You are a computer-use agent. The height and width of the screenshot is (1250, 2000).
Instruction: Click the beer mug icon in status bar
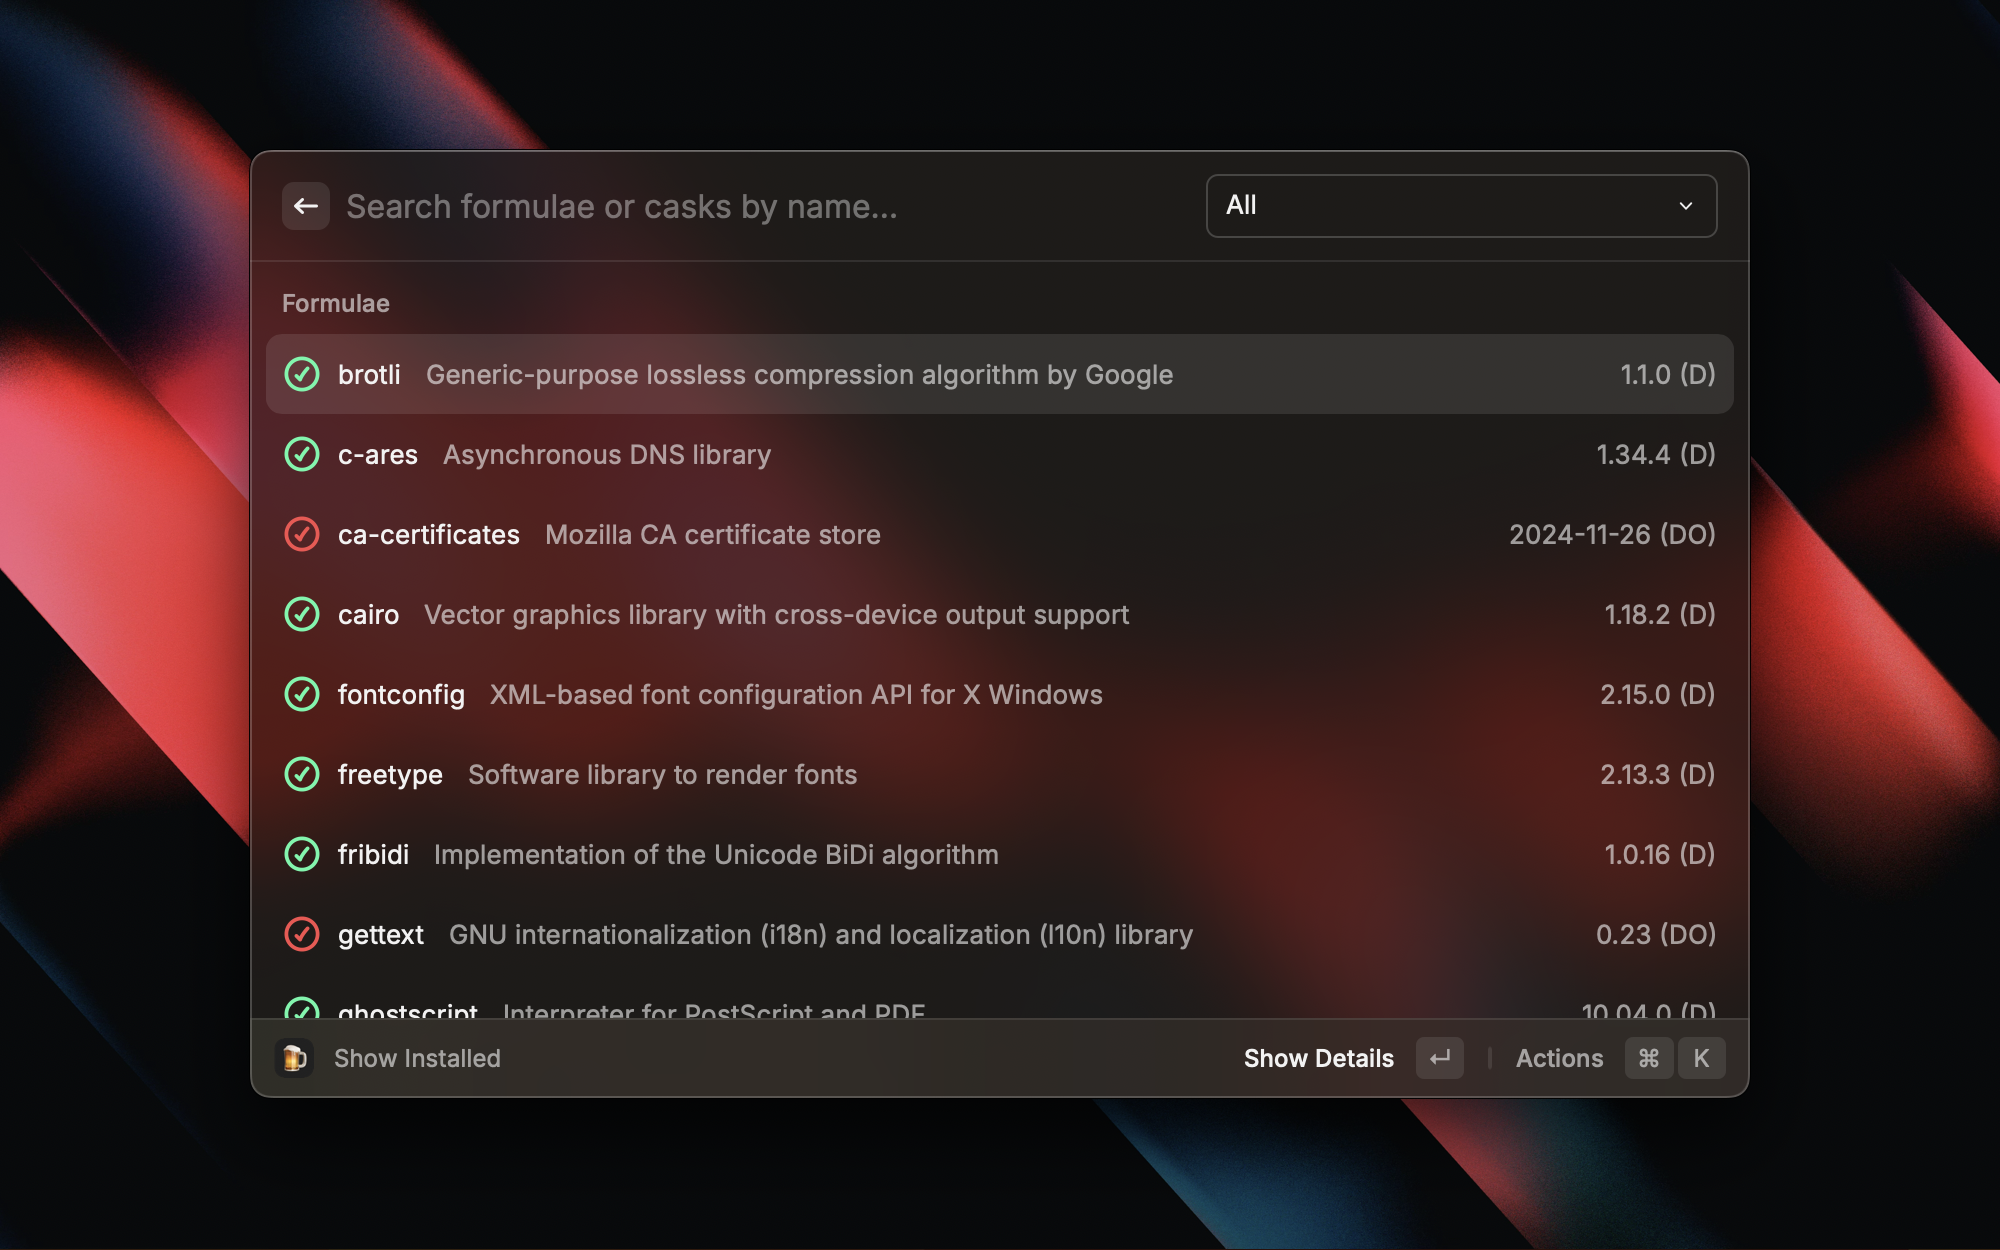tap(295, 1058)
